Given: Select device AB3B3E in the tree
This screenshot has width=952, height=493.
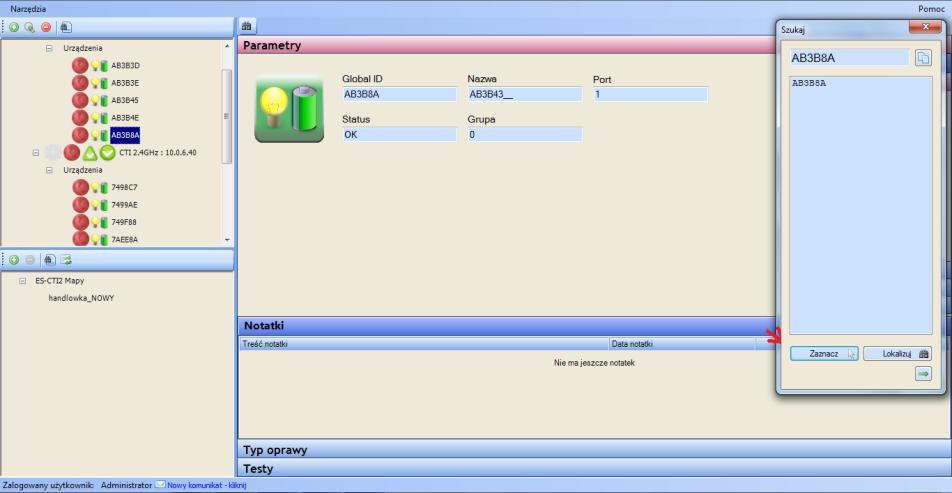Looking at the screenshot, I should 126,83.
